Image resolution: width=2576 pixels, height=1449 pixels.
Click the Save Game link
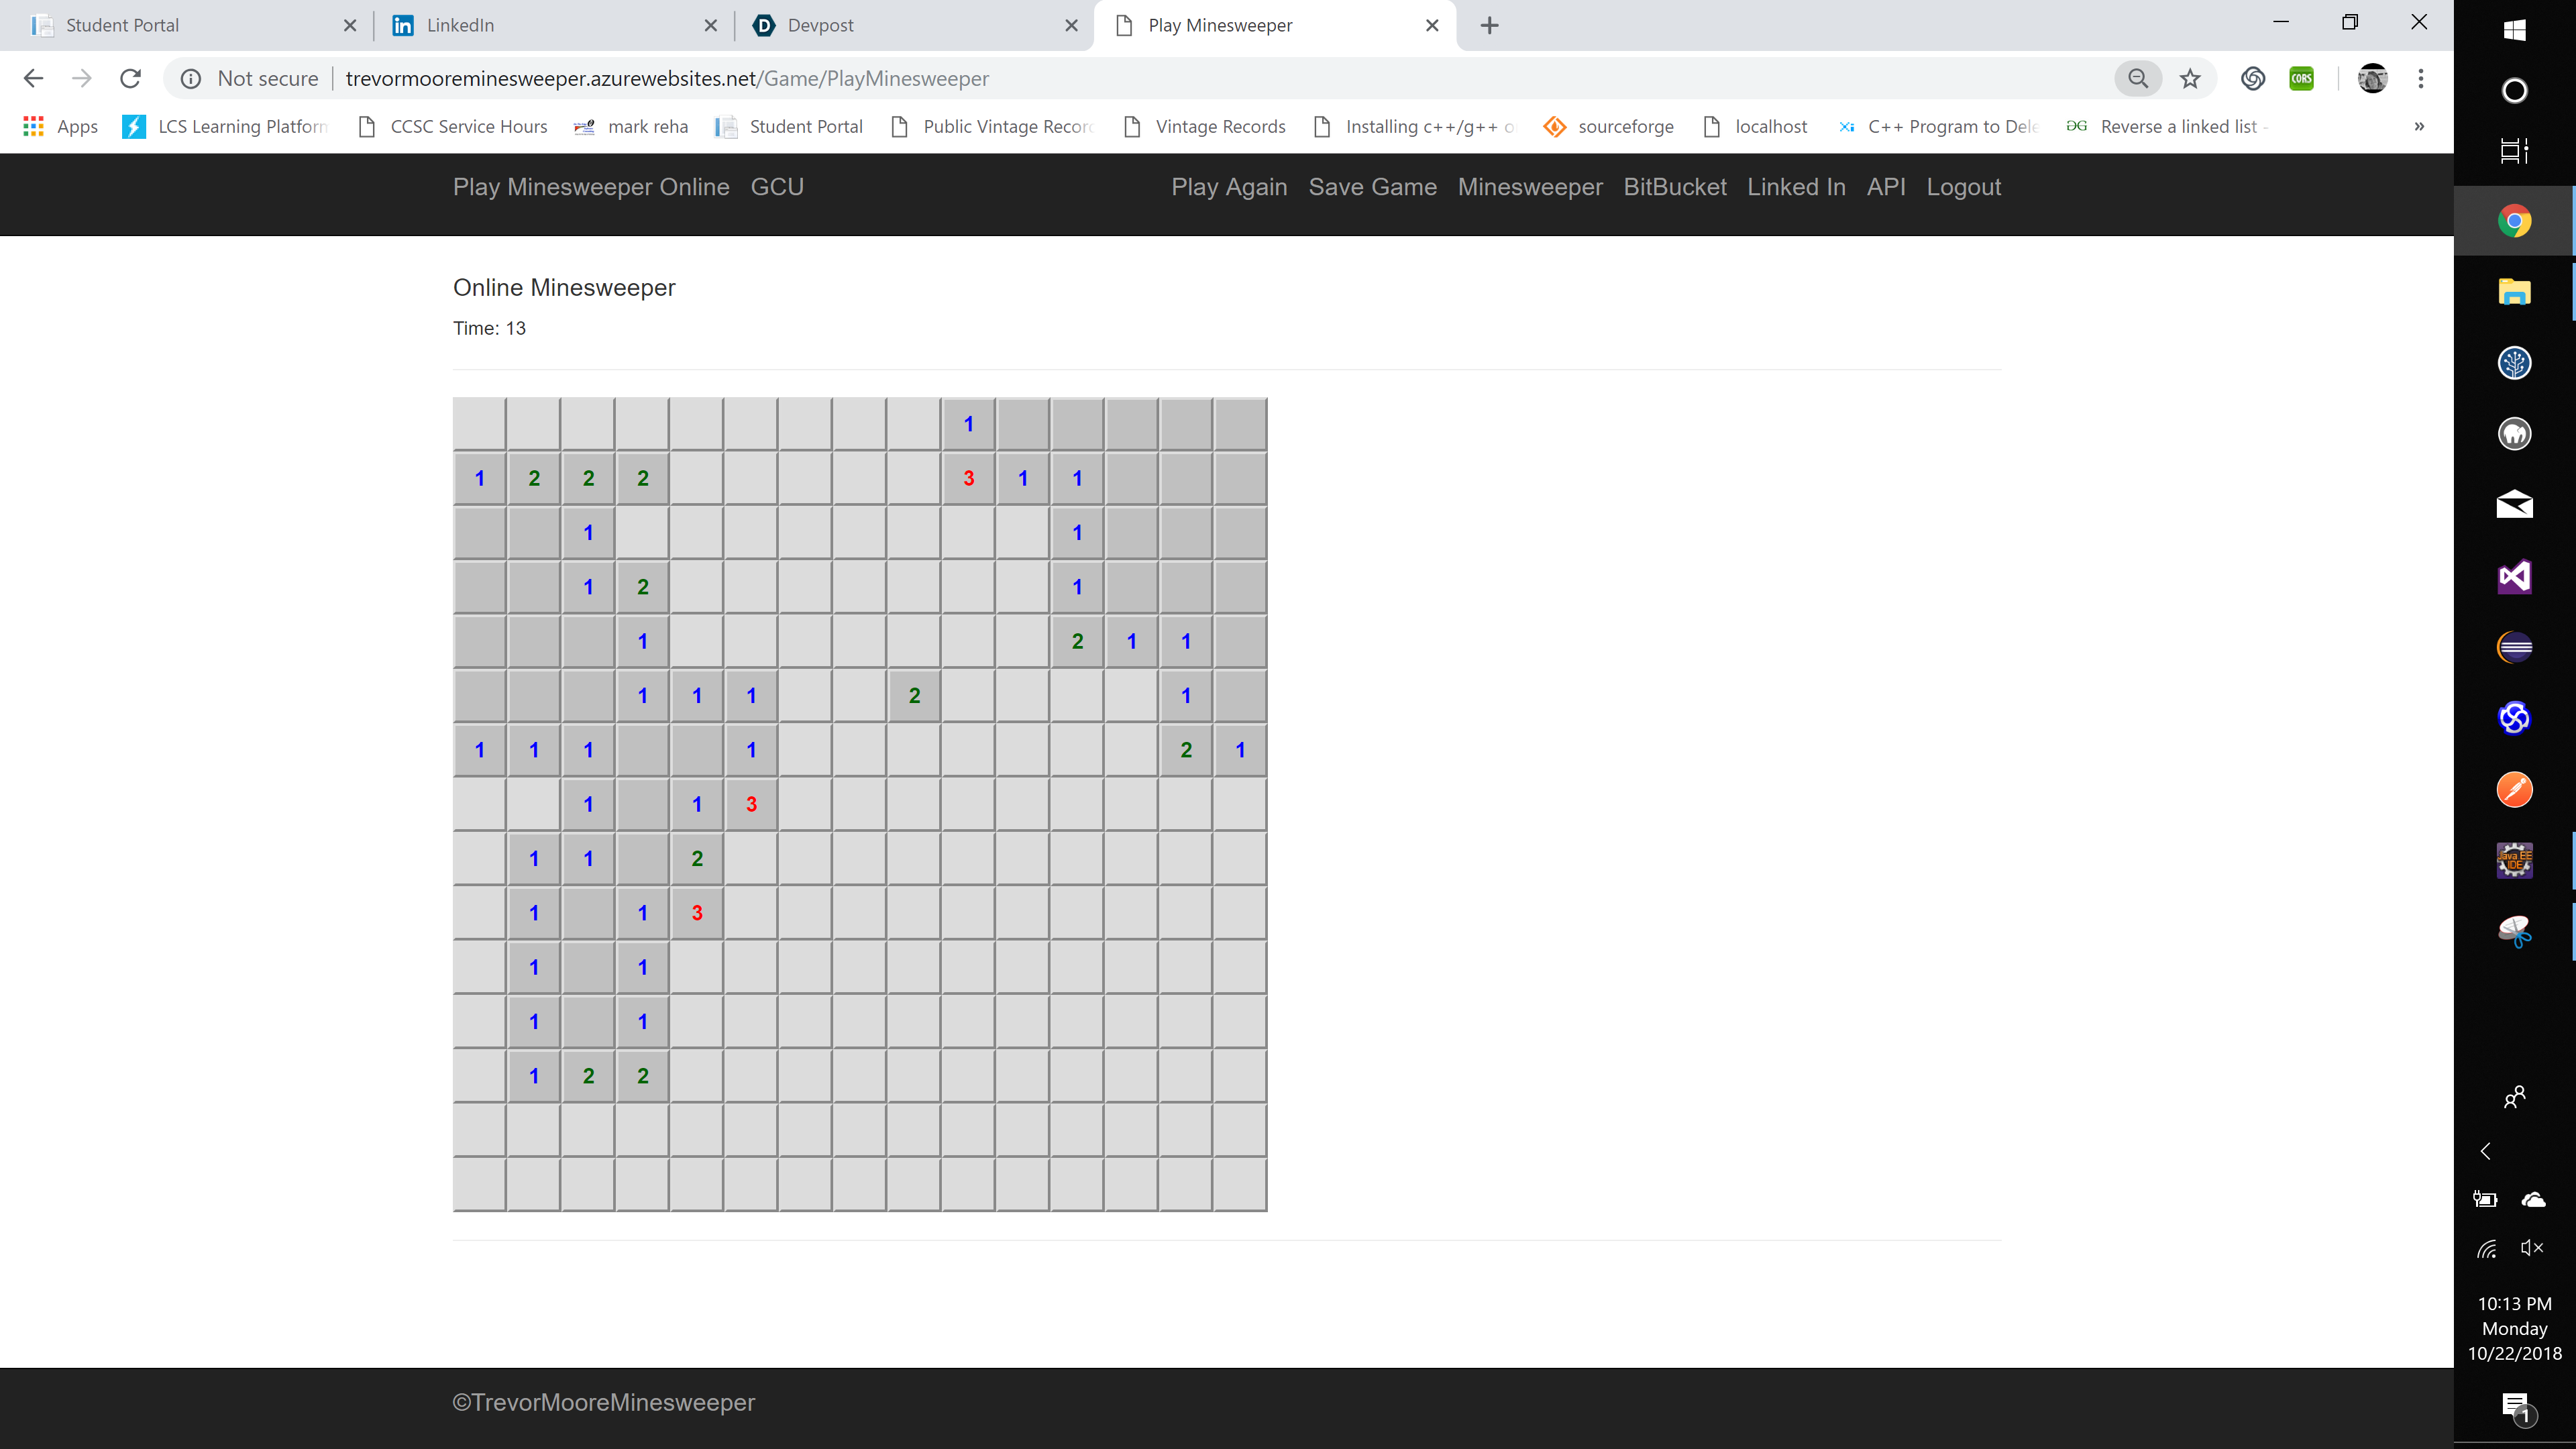pos(1372,187)
